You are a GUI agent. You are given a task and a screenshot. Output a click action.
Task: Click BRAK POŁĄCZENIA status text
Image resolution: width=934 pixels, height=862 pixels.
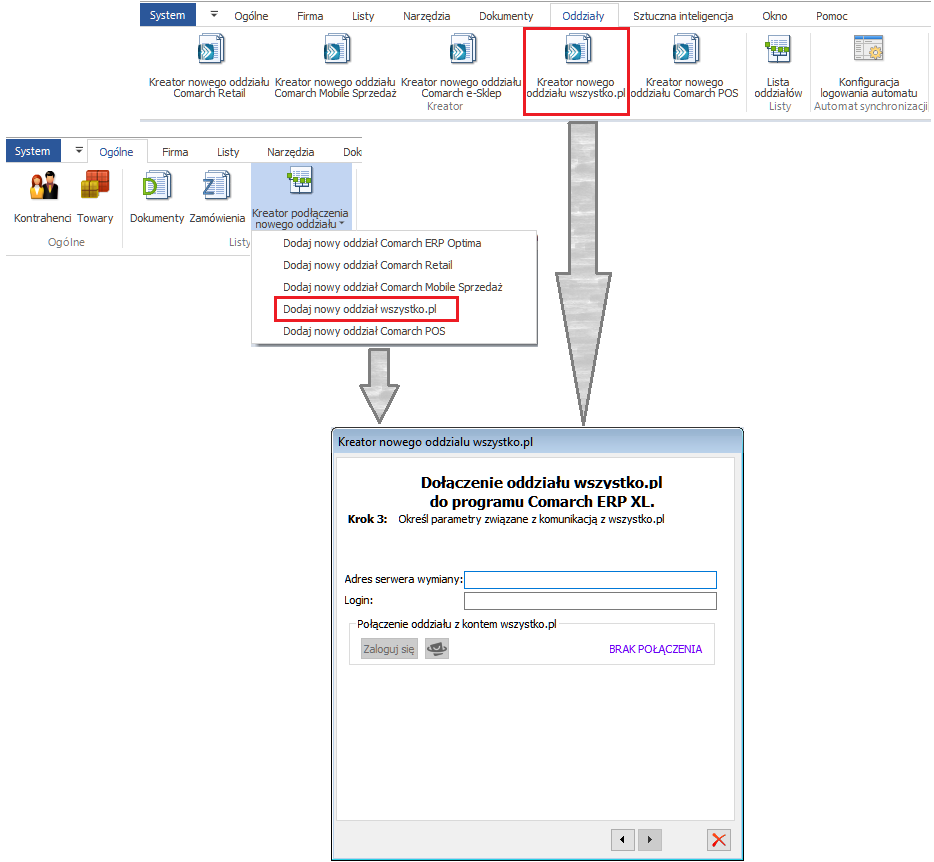click(655, 649)
